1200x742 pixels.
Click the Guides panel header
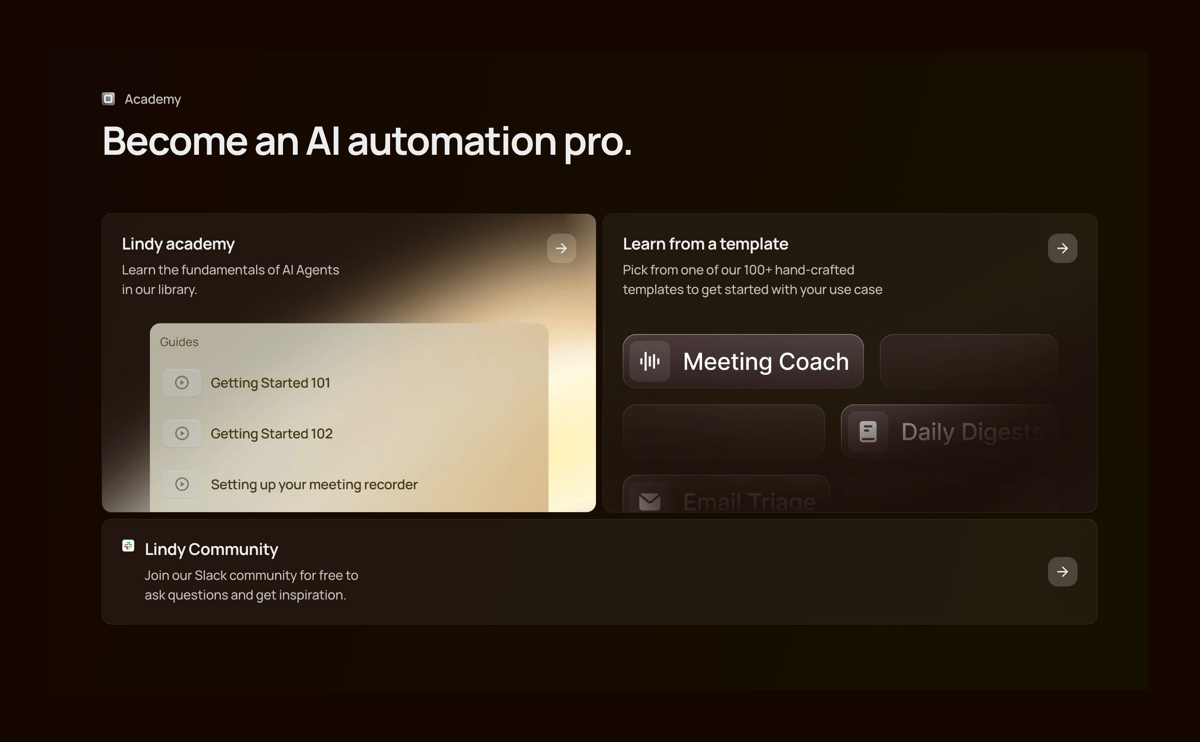tap(178, 341)
